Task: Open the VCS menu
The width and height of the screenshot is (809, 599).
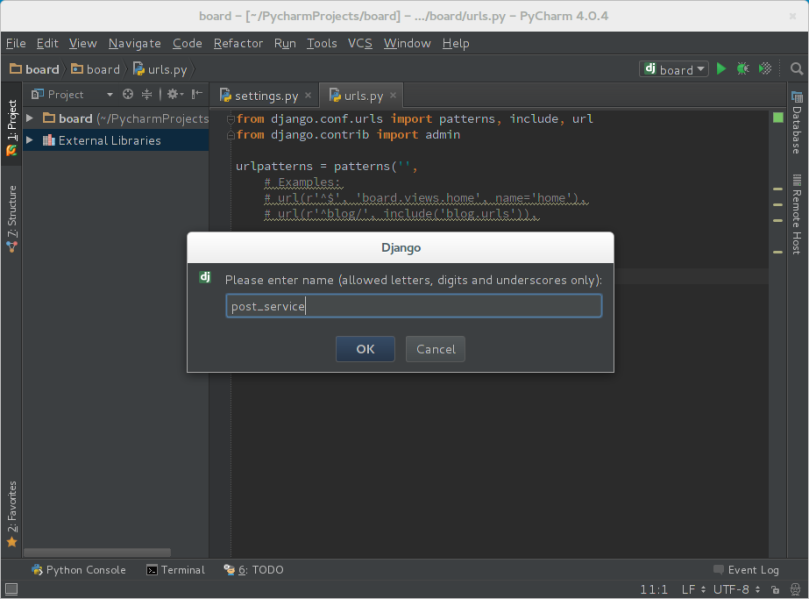Action: point(360,43)
